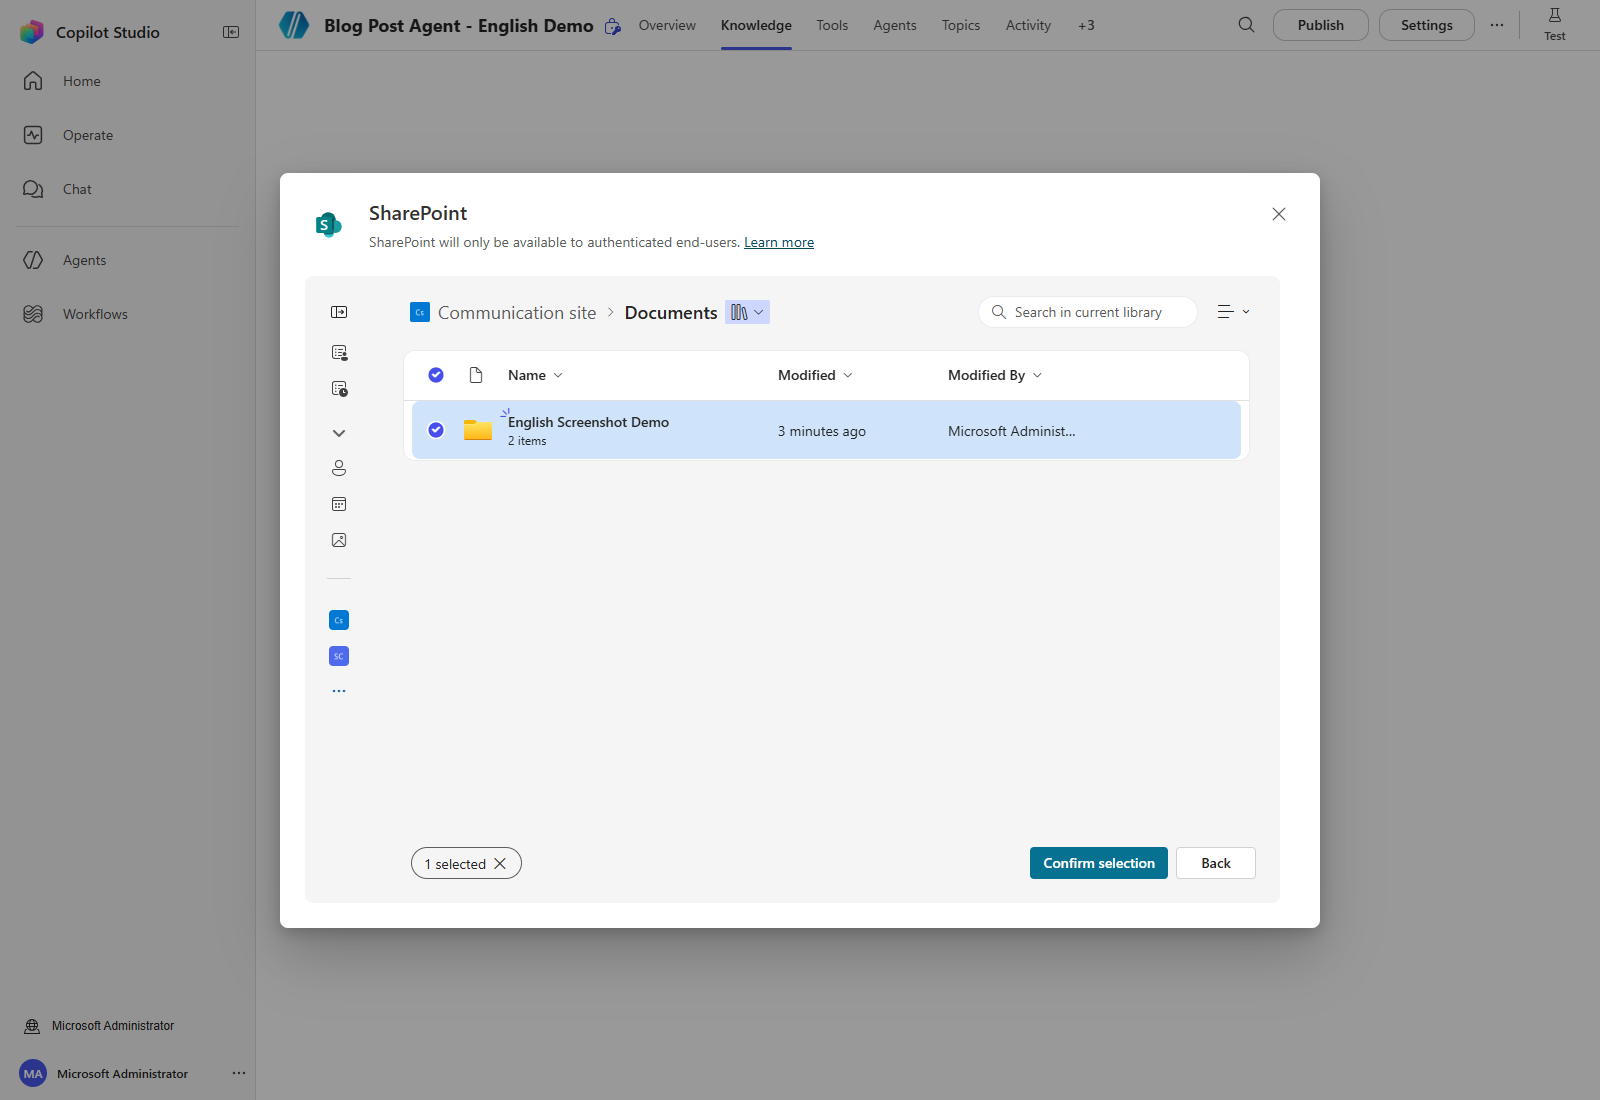The width and height of the screenshot is (1600, 1100).
Task: Open the Topics tab
Action: coord(961,25)
